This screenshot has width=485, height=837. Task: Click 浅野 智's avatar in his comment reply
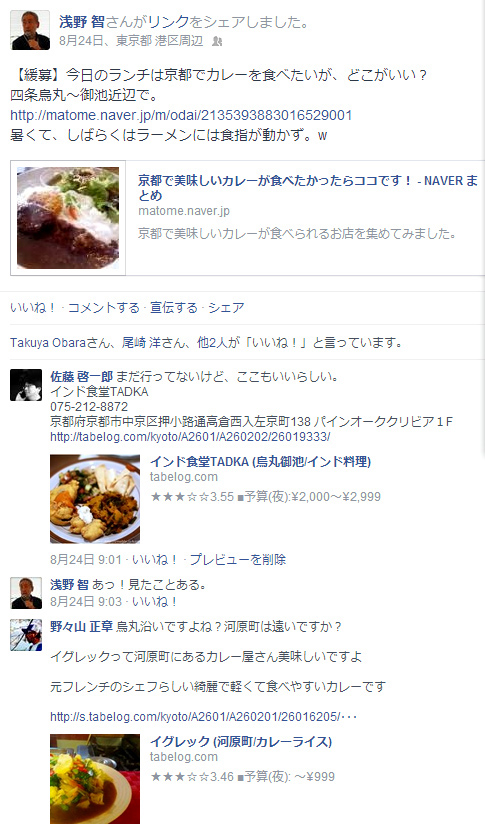tap(26, 593)
